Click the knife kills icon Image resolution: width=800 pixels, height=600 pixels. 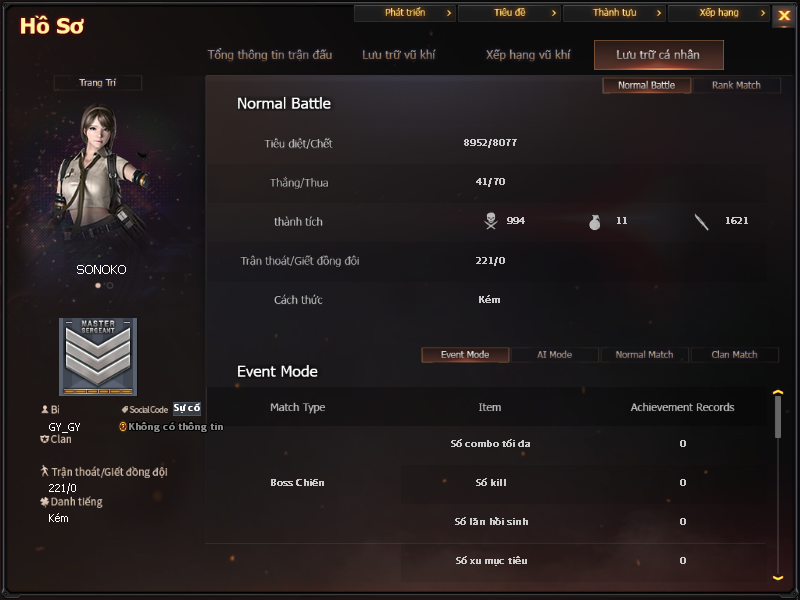pyautogui.click(x=701, y=222)
